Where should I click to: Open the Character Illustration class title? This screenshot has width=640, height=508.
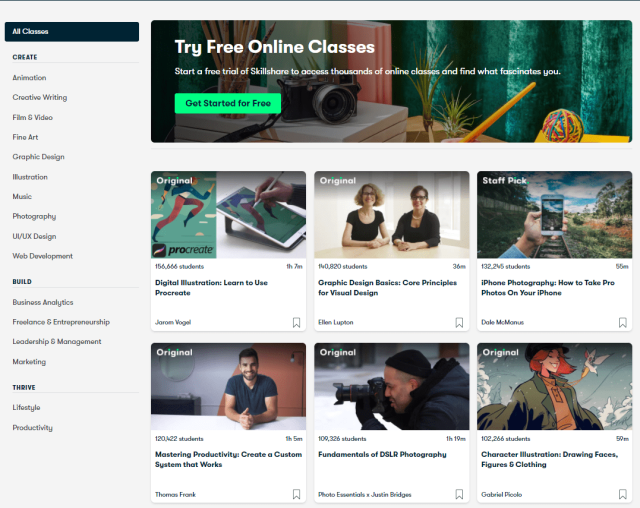[545, 459]
